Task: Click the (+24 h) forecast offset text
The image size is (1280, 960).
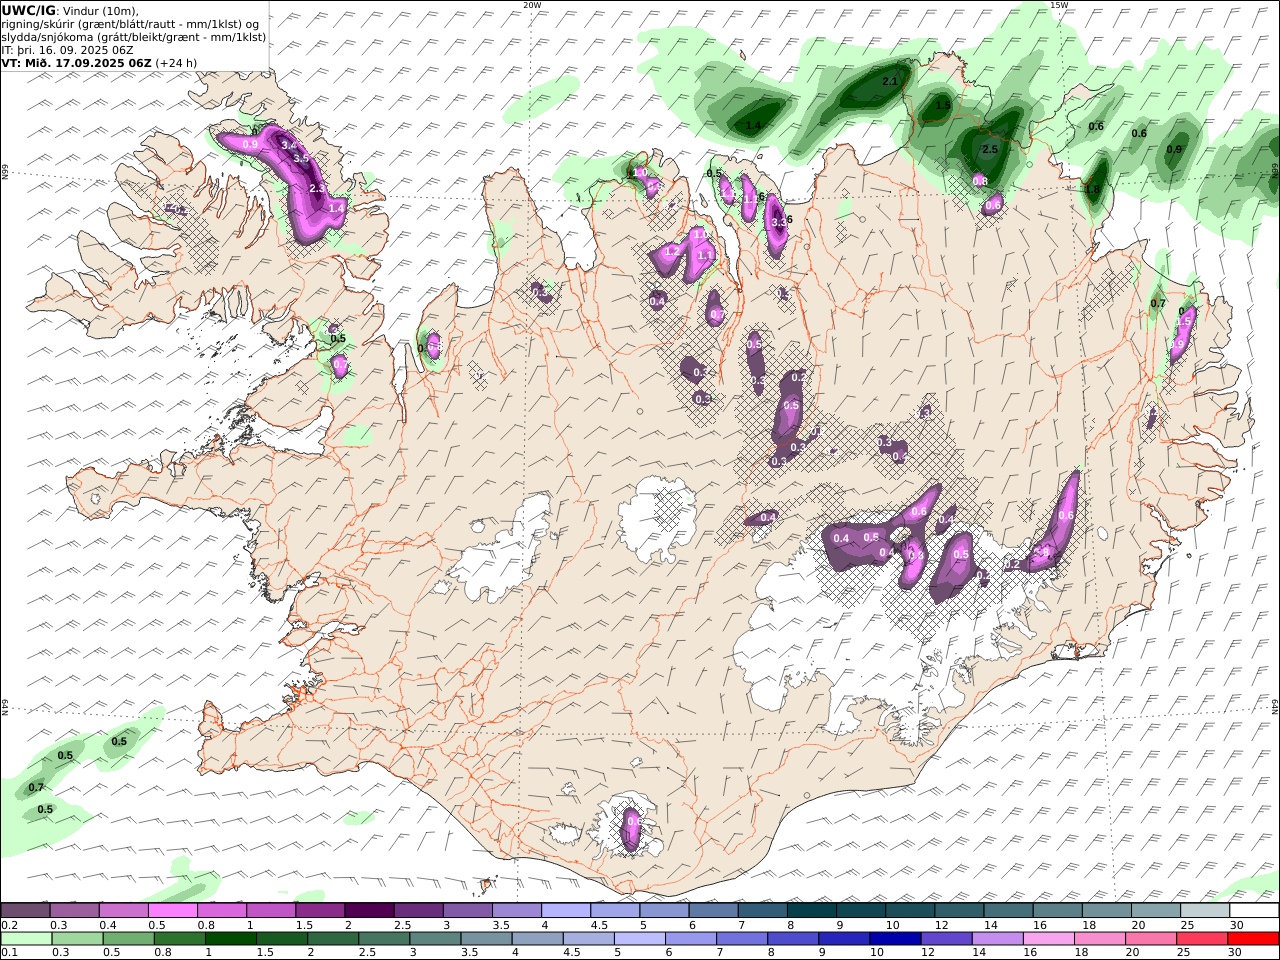Action: [176, 62]
